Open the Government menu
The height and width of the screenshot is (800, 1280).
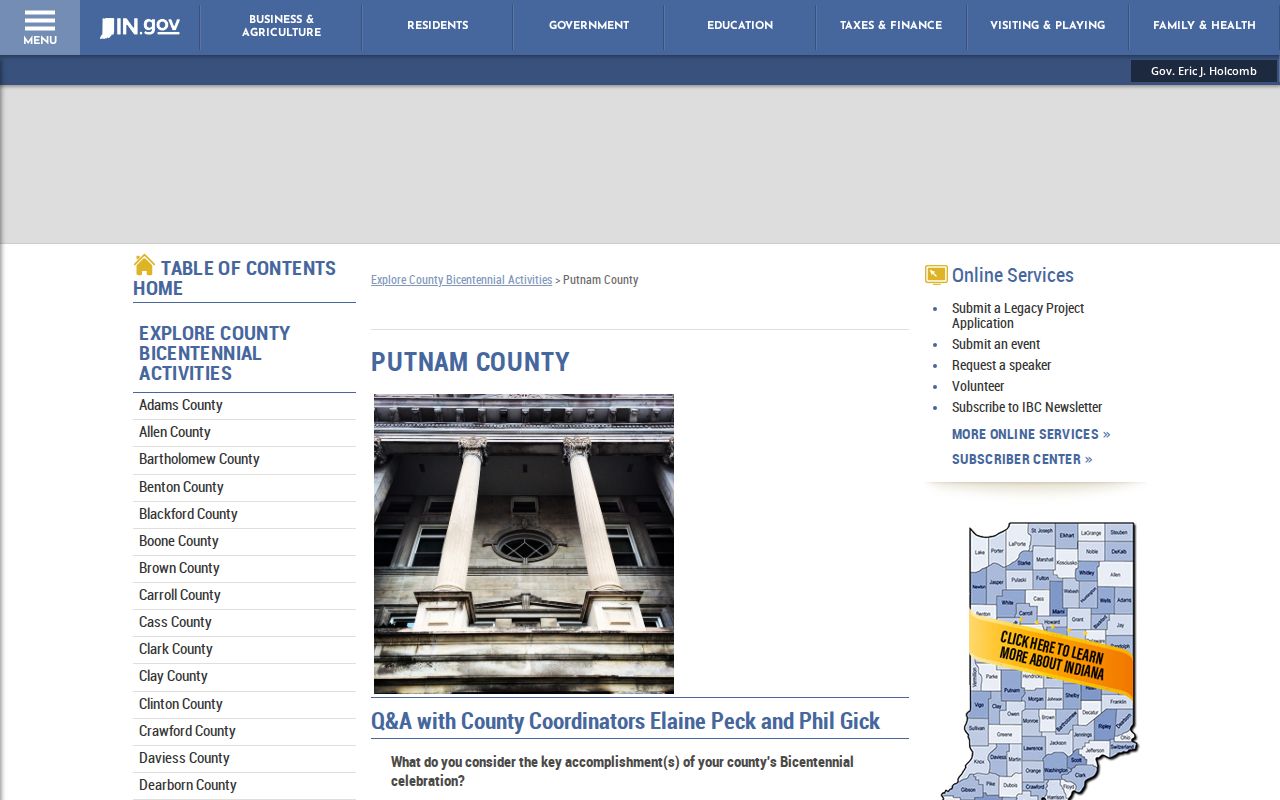point(589,26)
